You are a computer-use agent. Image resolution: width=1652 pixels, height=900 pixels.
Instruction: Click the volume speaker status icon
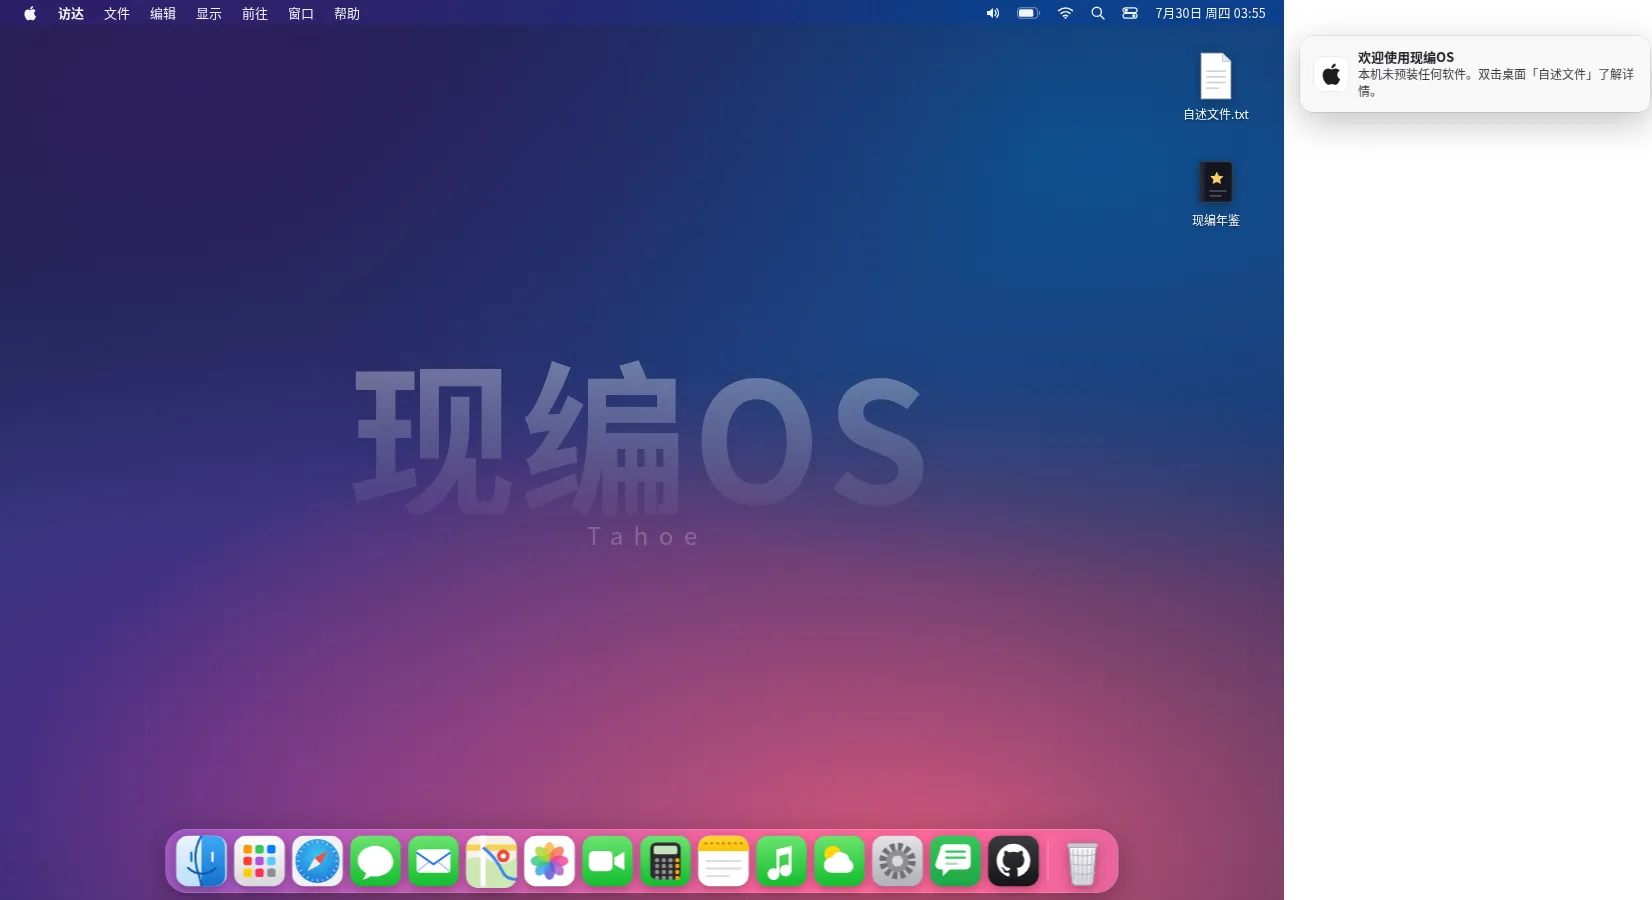(993, 13)
